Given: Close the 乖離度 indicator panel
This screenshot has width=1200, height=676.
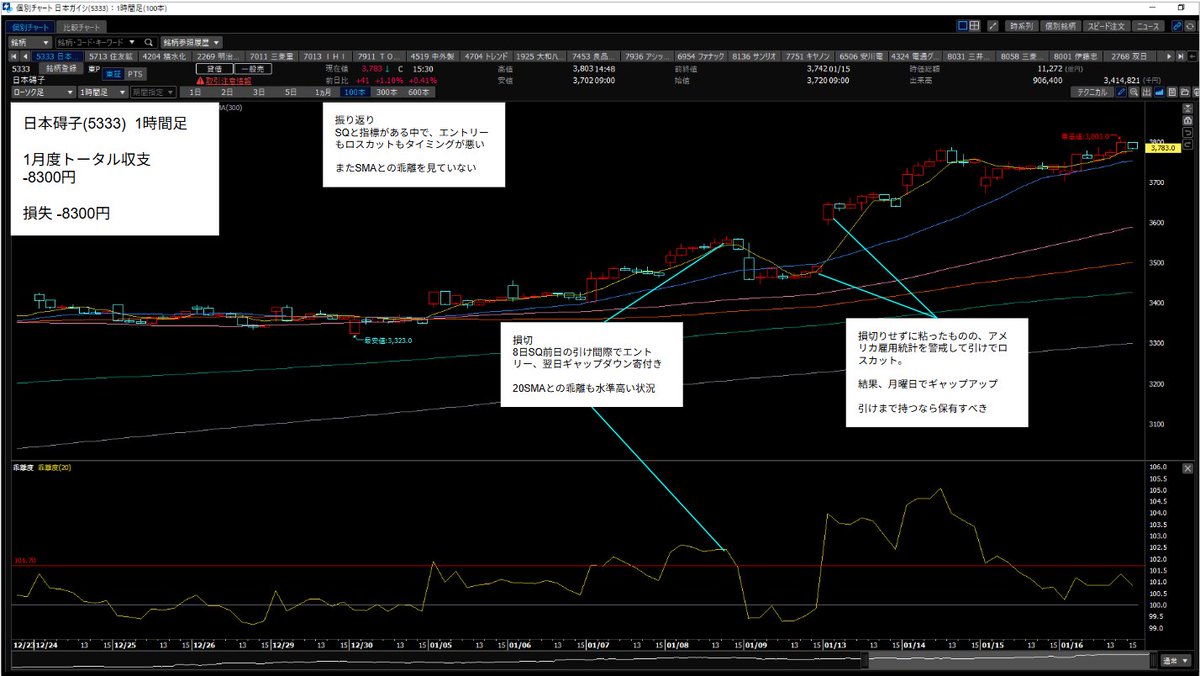Looking at the screenshot, I should (1187, 468).
